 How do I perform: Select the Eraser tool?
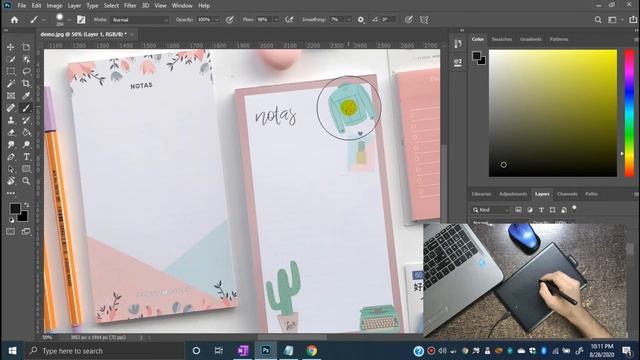11,133
